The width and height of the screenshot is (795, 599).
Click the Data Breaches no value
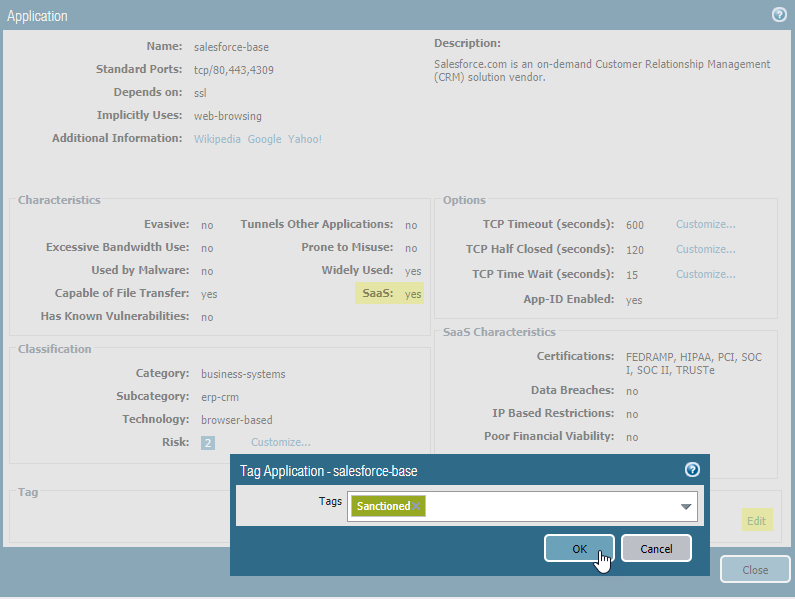point(632,391)
